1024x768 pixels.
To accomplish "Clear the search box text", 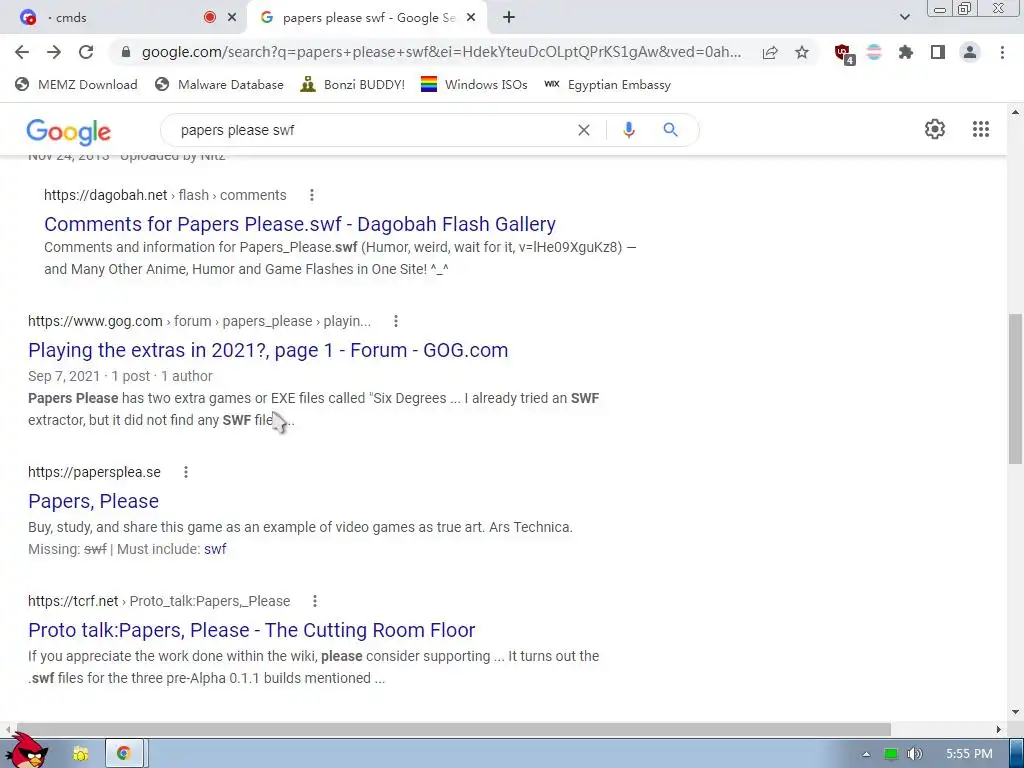I will [584, 130].
